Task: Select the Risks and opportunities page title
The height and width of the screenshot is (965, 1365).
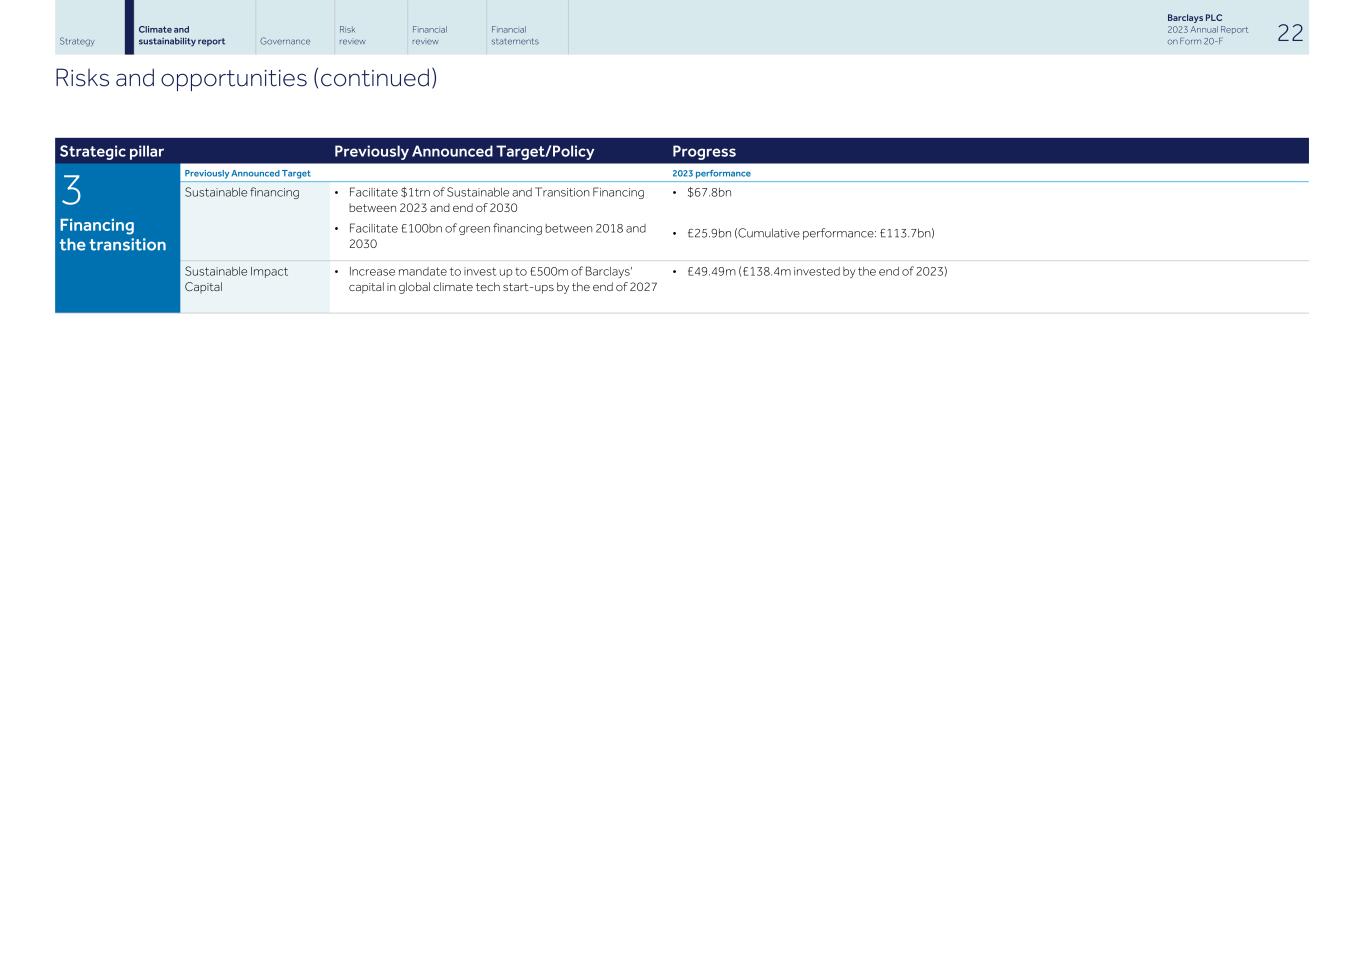Action: click(x=246, y=77)
